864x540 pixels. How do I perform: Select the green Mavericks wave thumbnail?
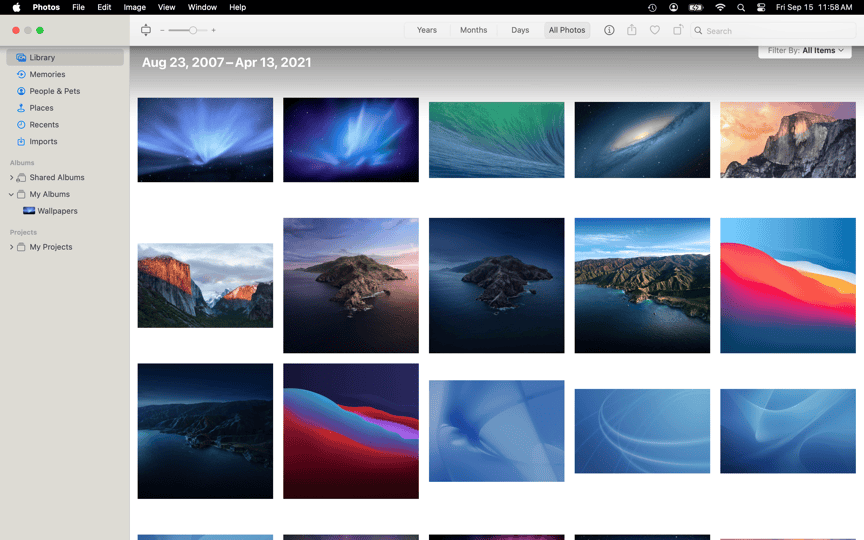pyautogui.click(x=496, y=140)
